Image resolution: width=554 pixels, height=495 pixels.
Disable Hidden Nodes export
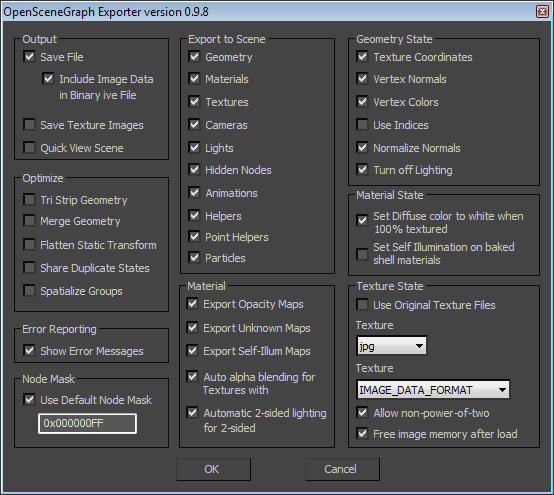(194, 170)
